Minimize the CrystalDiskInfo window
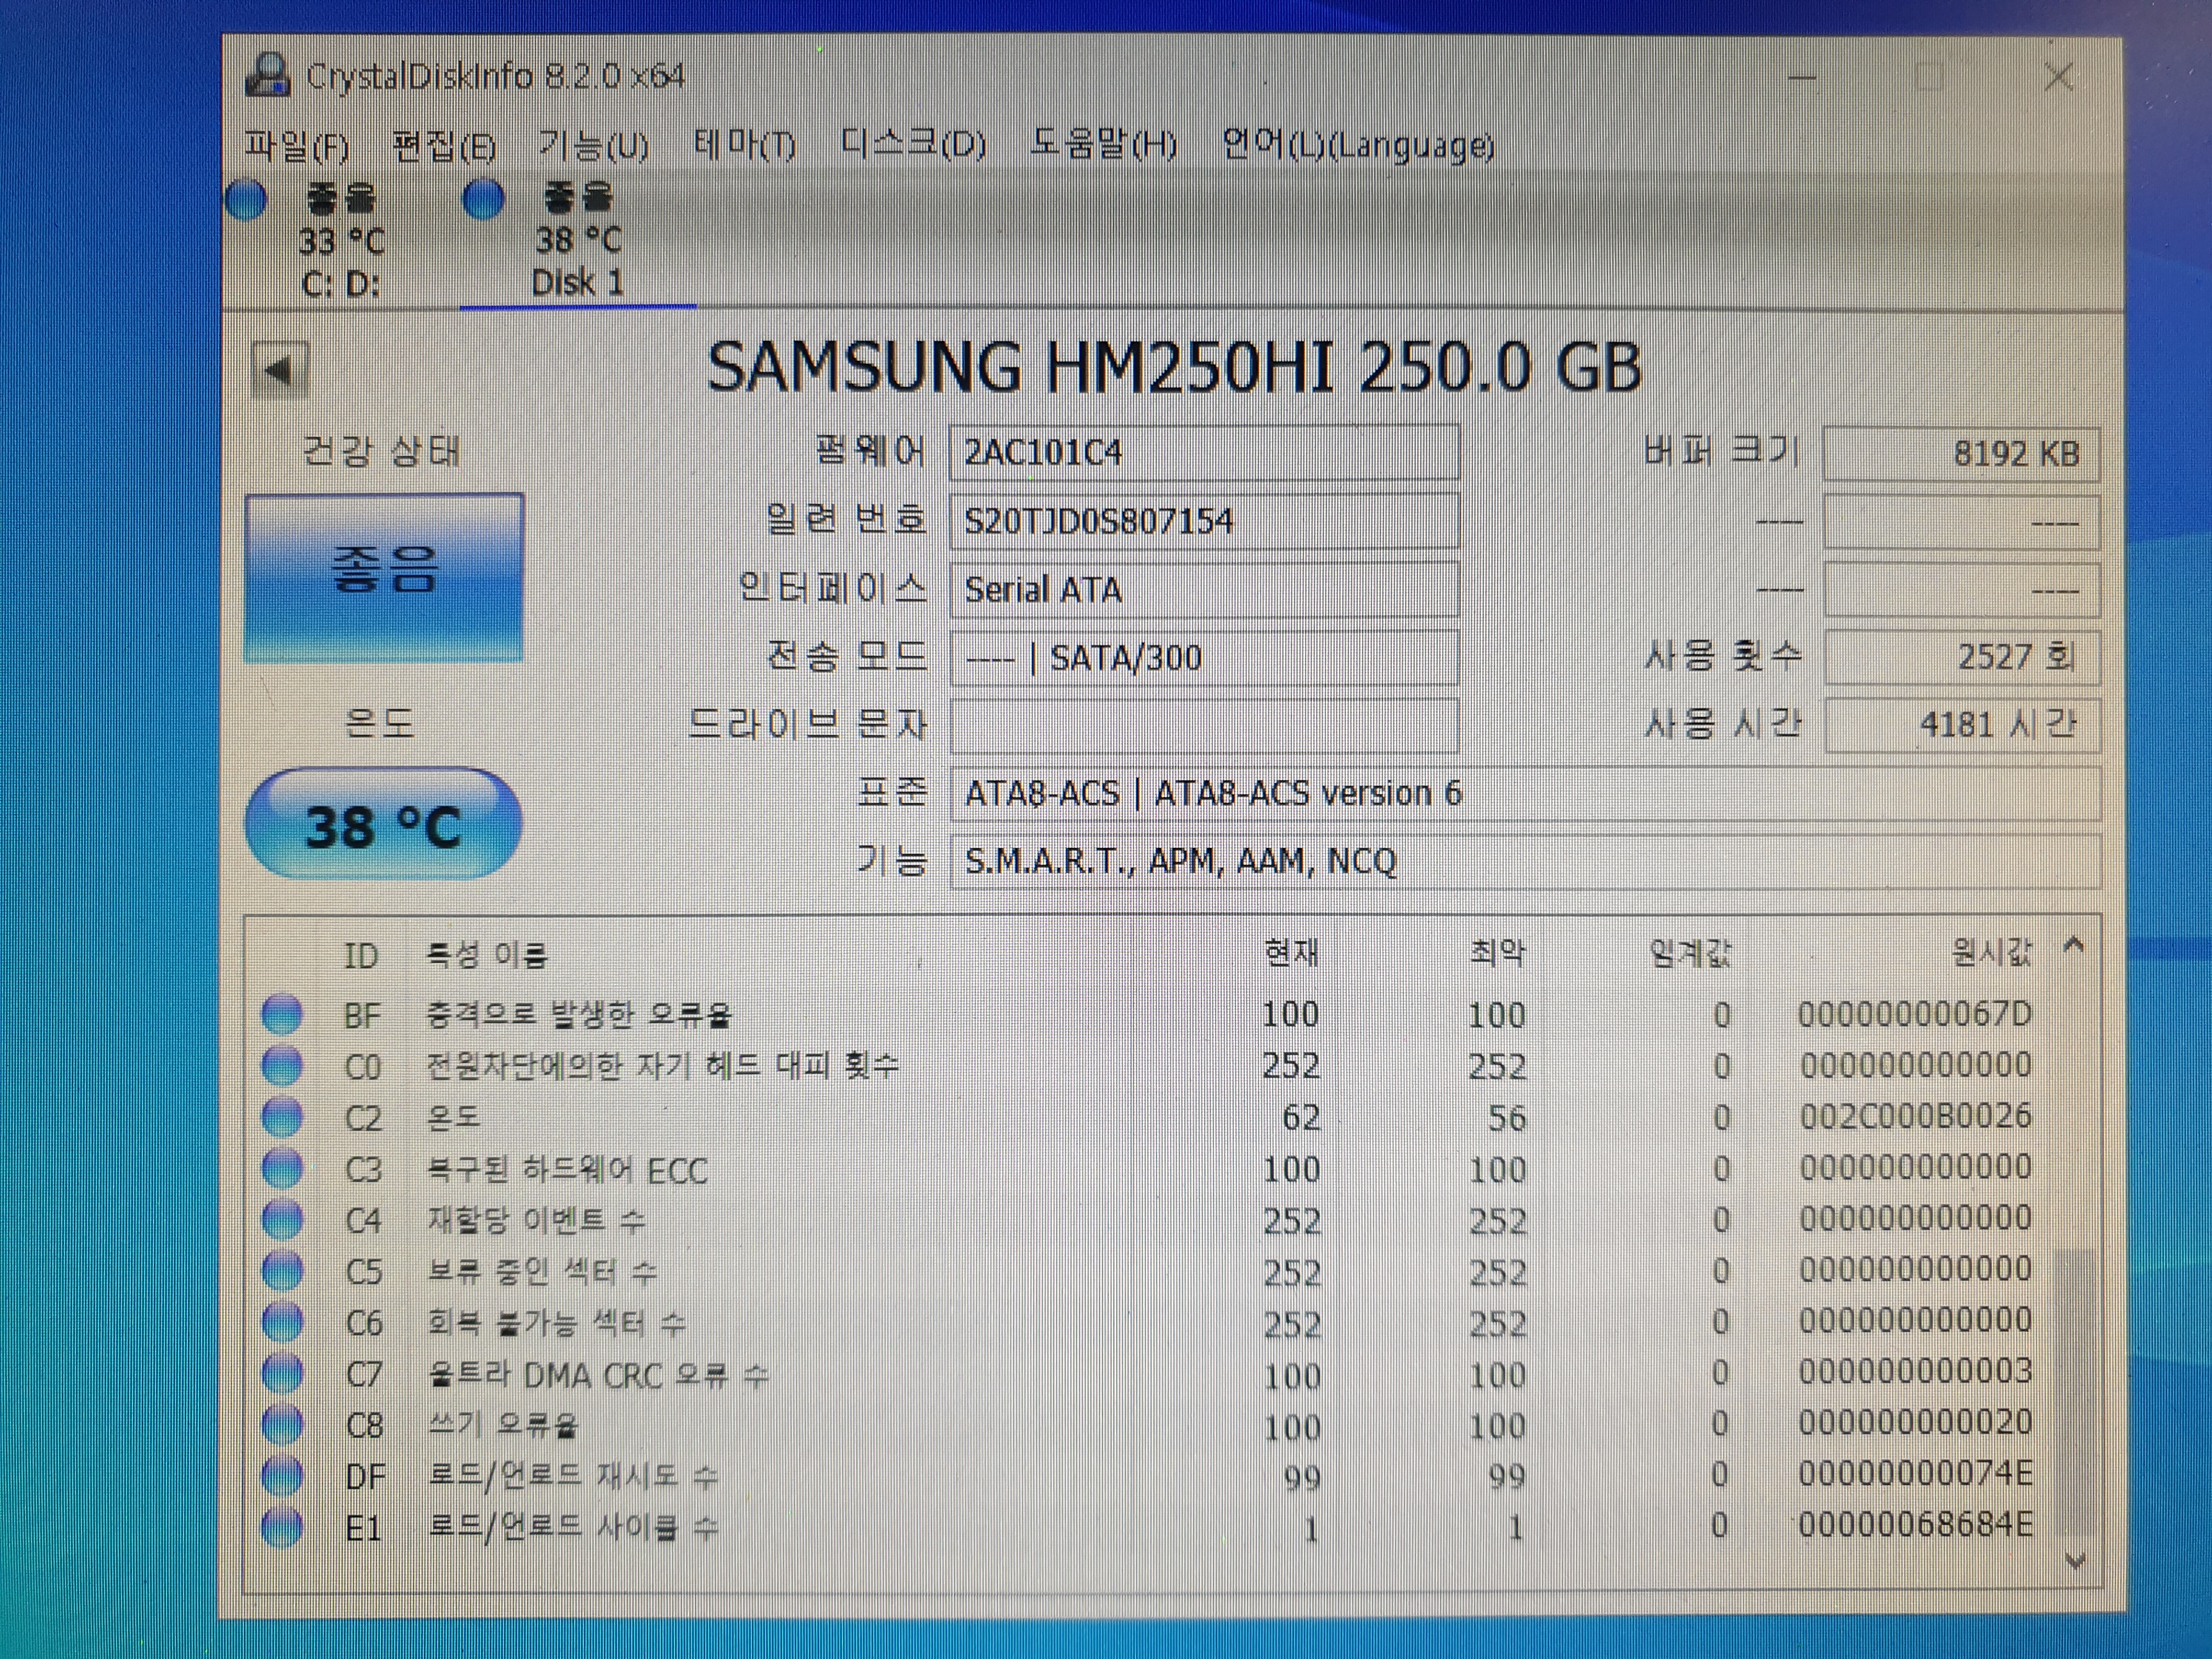Viewport: 2212px width, 1659px height. [1802, 77]
